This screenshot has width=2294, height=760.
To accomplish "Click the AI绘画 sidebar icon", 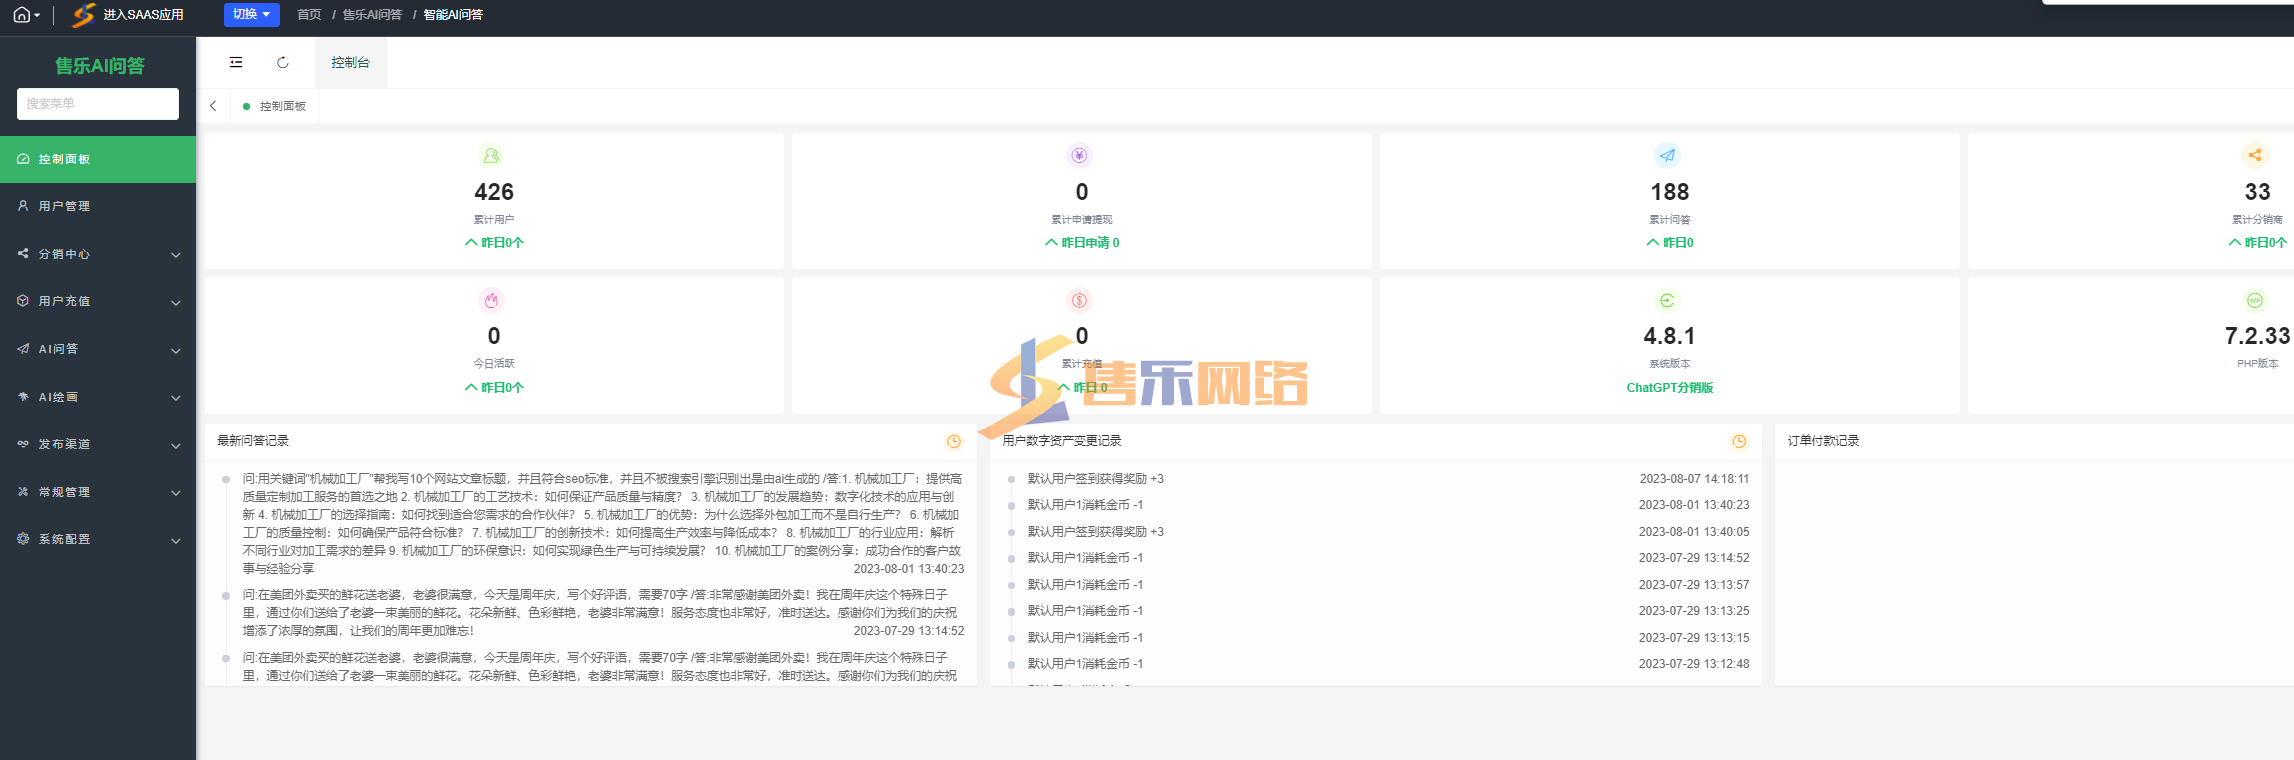I will (23, 396).
